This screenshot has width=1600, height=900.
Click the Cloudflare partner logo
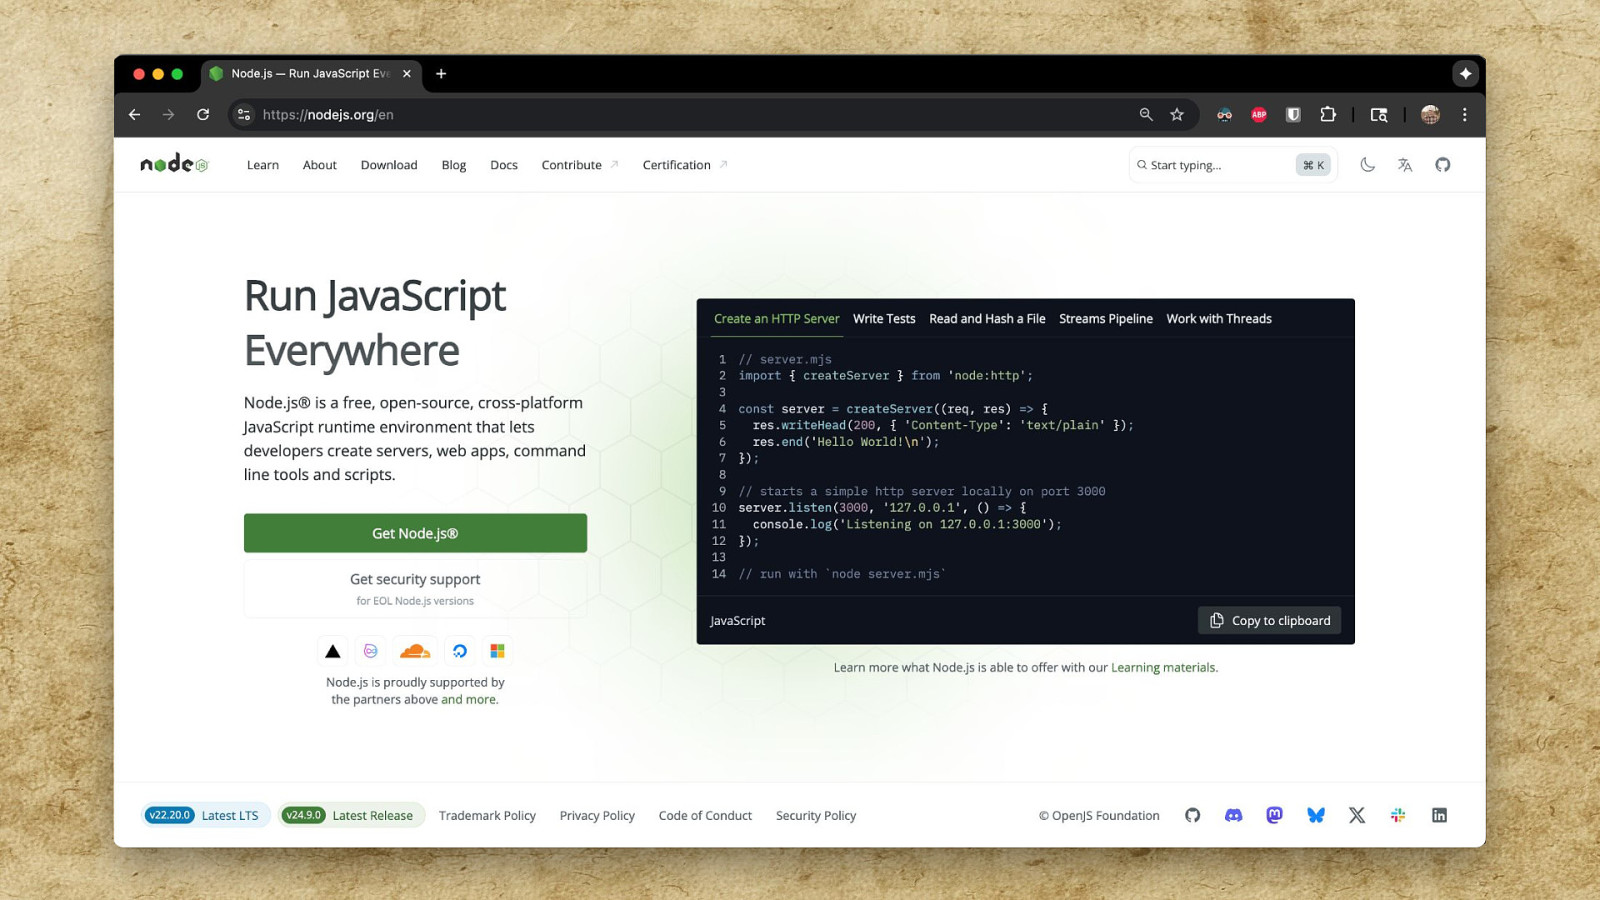point(415,651)
